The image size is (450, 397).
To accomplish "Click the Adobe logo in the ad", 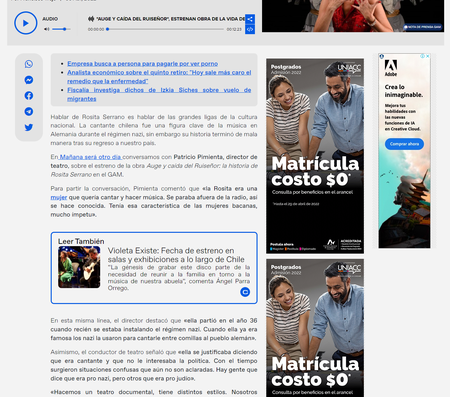I will click(x=391, y=68).
